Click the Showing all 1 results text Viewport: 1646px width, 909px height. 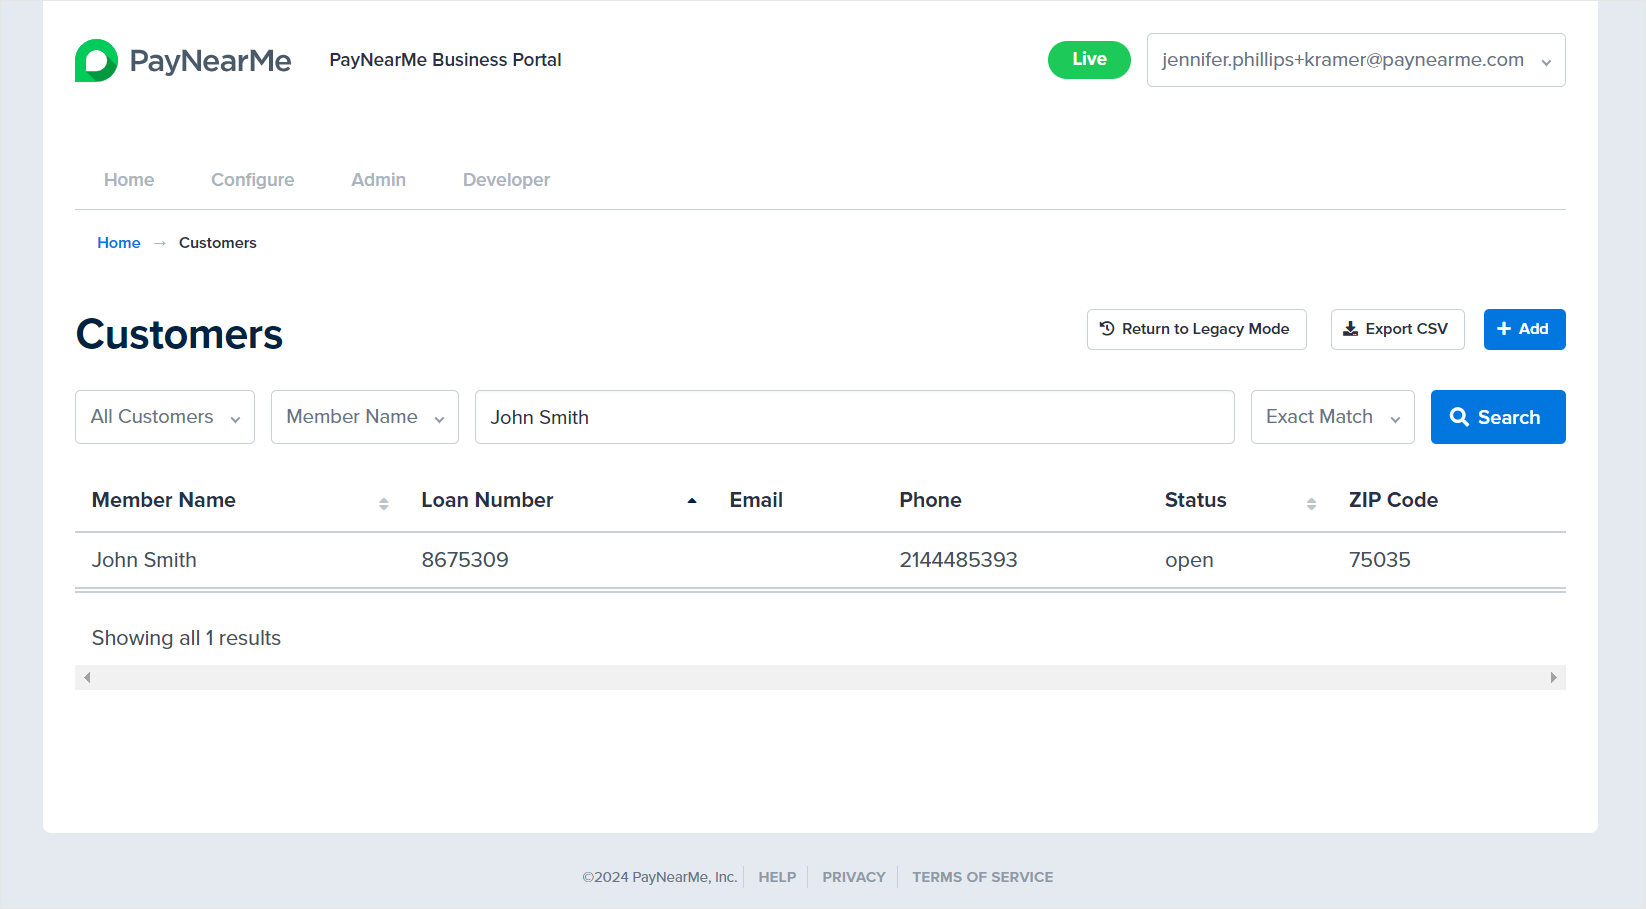click(186, 638)
